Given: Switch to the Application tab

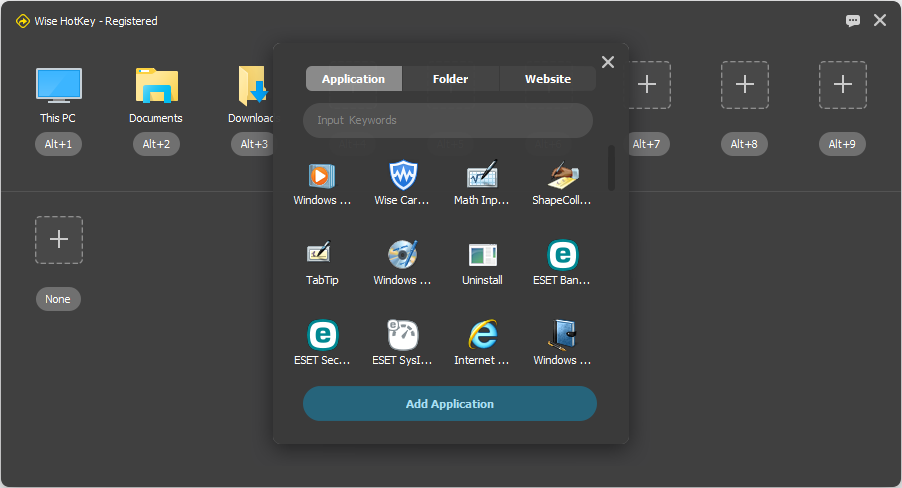Looking at the screenshot, I should (353, 79).
